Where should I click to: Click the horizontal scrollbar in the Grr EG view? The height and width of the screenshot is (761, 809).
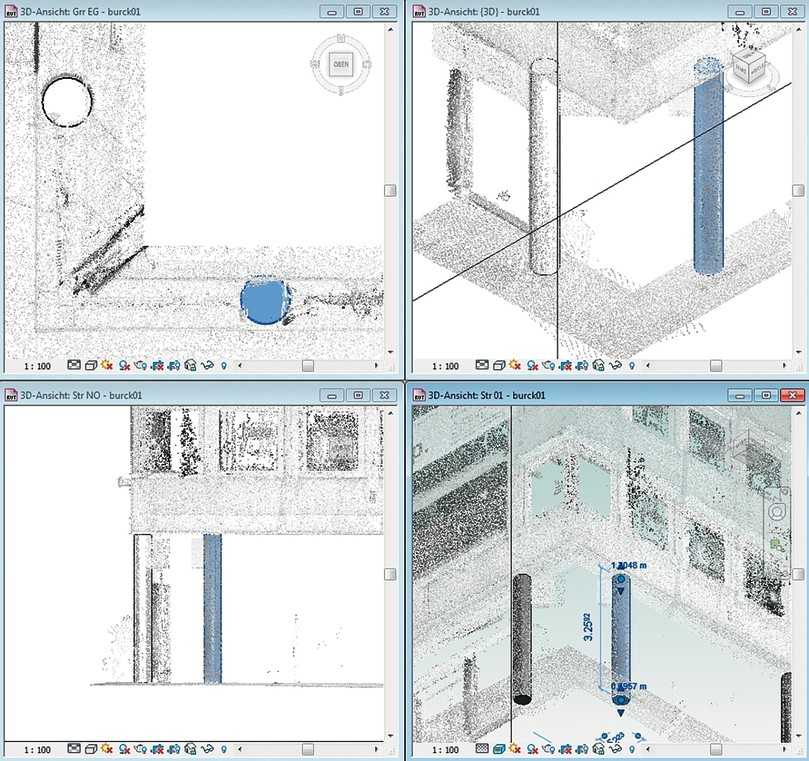point(310,363)
